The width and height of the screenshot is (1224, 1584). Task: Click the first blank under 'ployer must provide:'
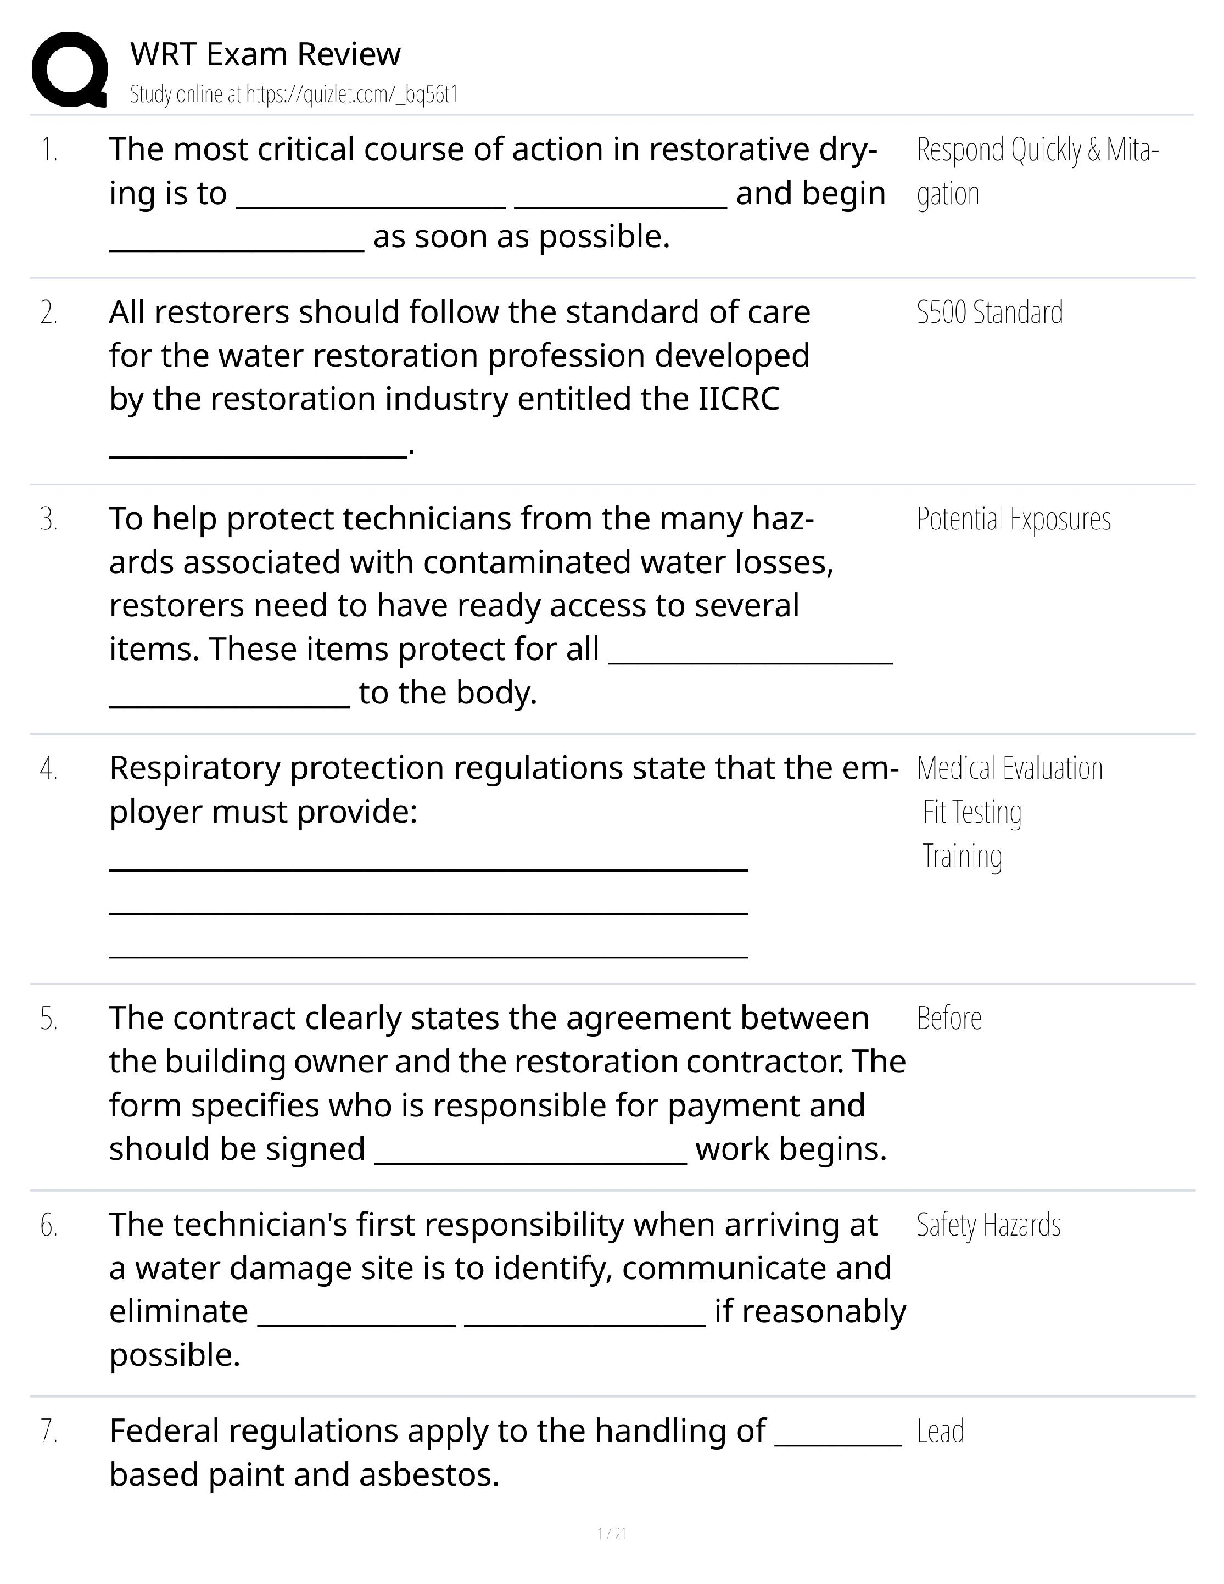pos(428,868)
